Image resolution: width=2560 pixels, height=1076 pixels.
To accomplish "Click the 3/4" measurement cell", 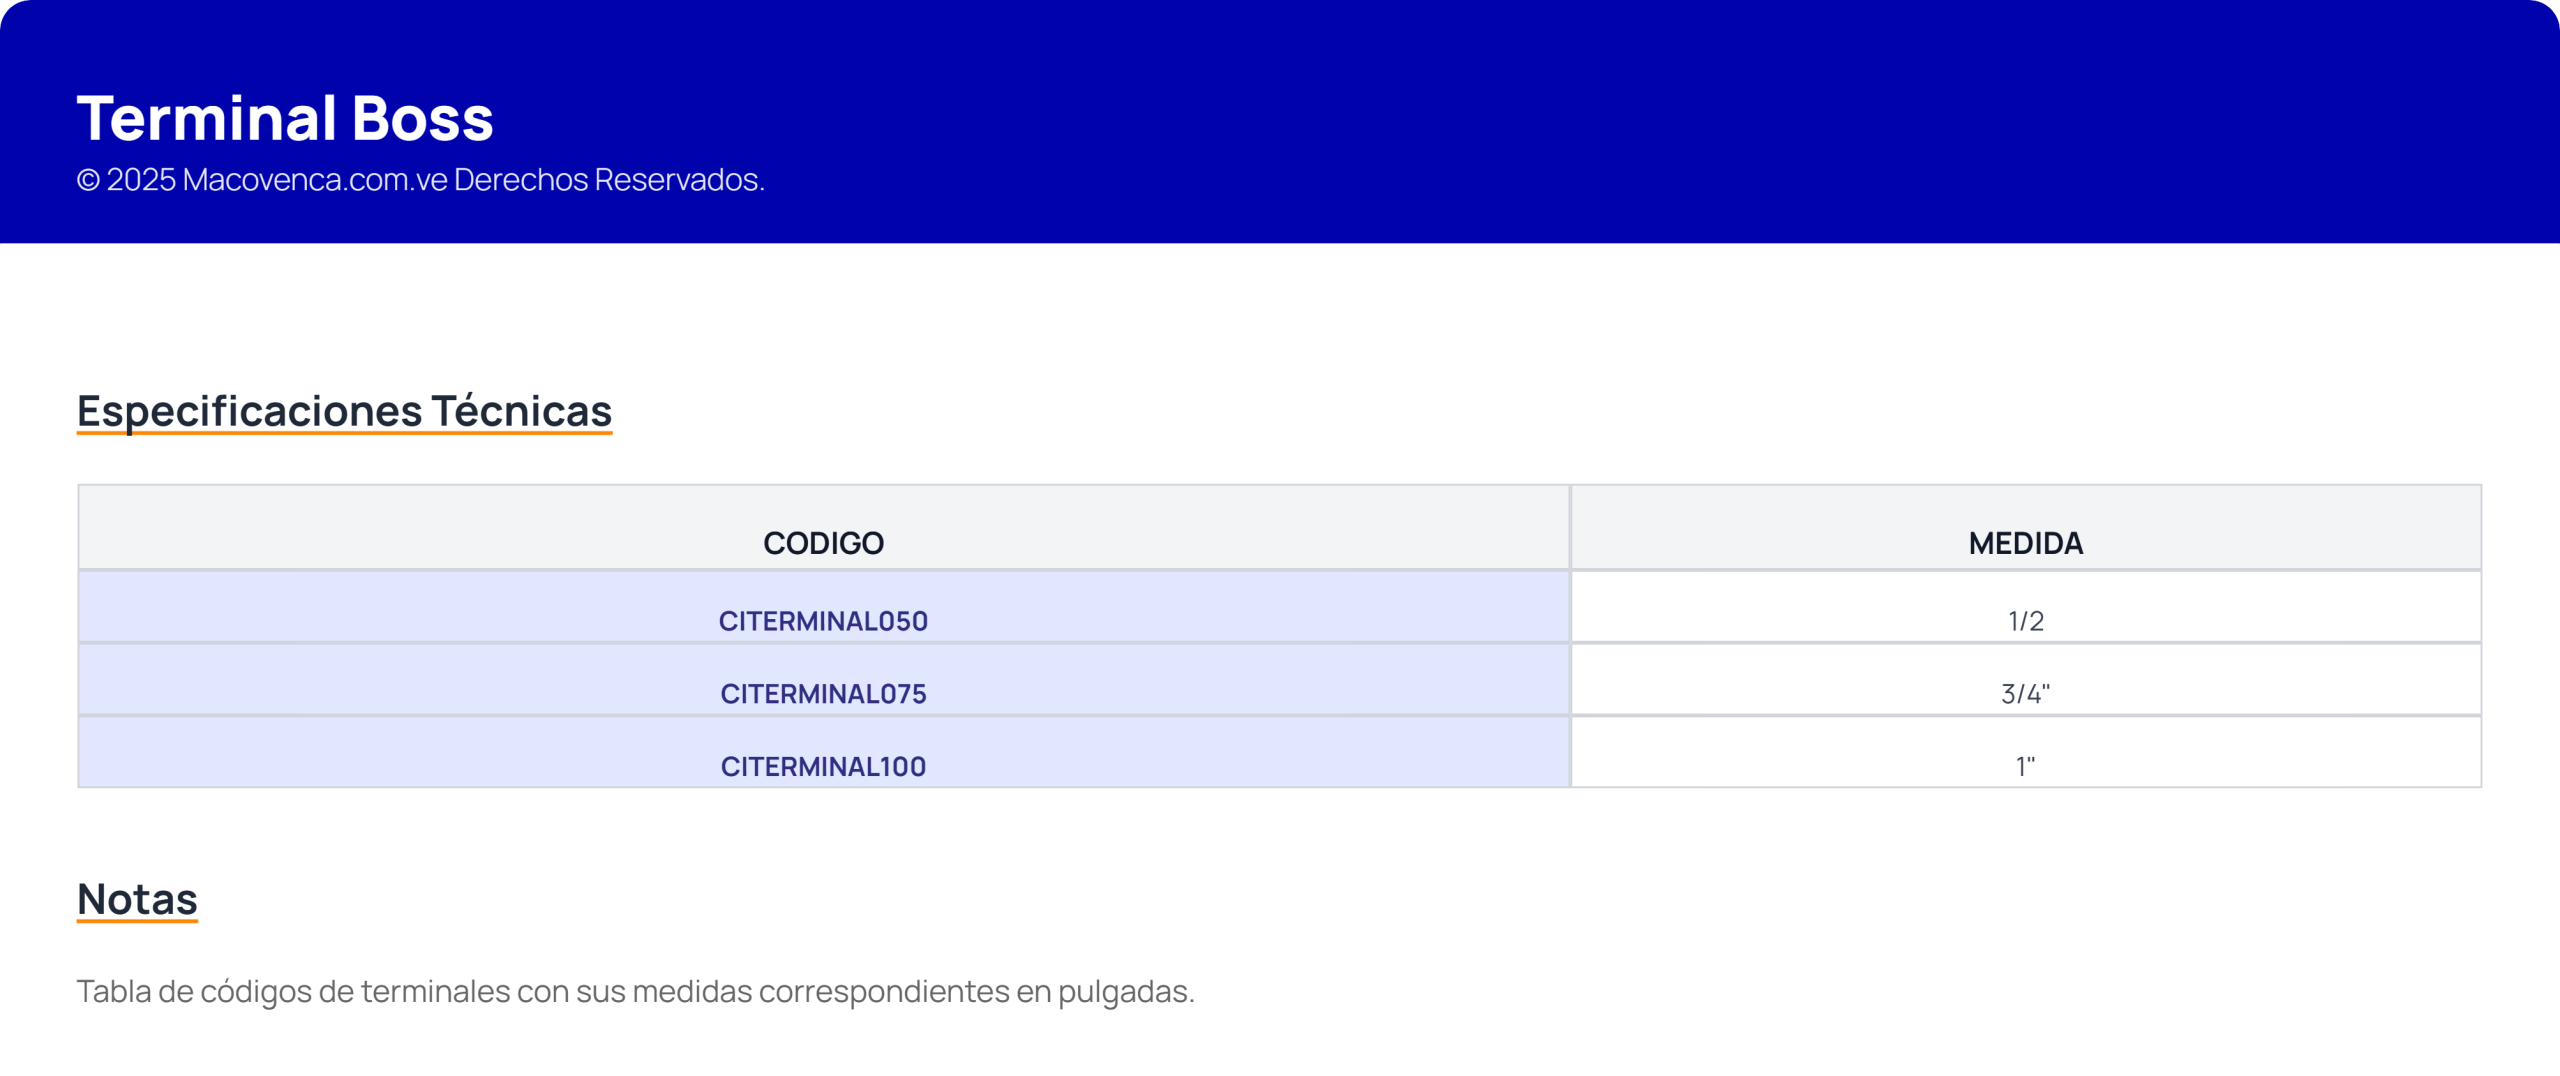I will point(2025,694).
